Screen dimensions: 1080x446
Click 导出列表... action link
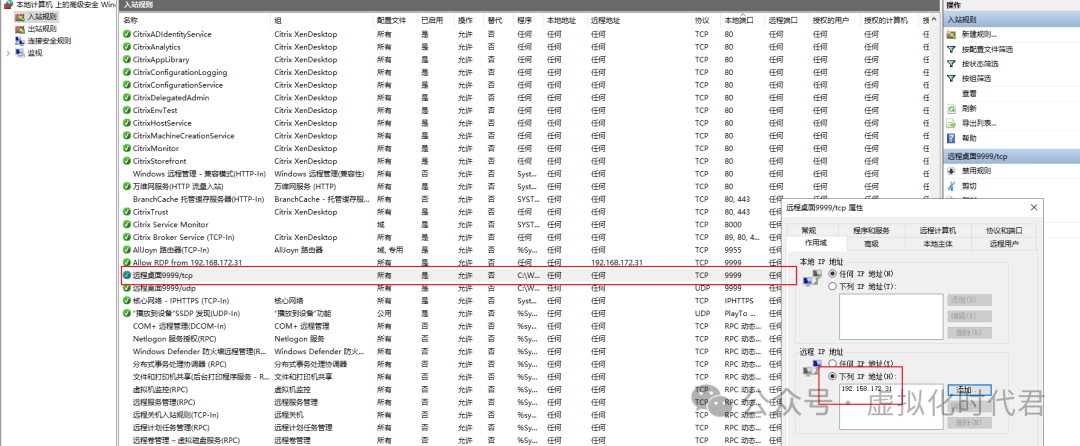click(979, 123)
